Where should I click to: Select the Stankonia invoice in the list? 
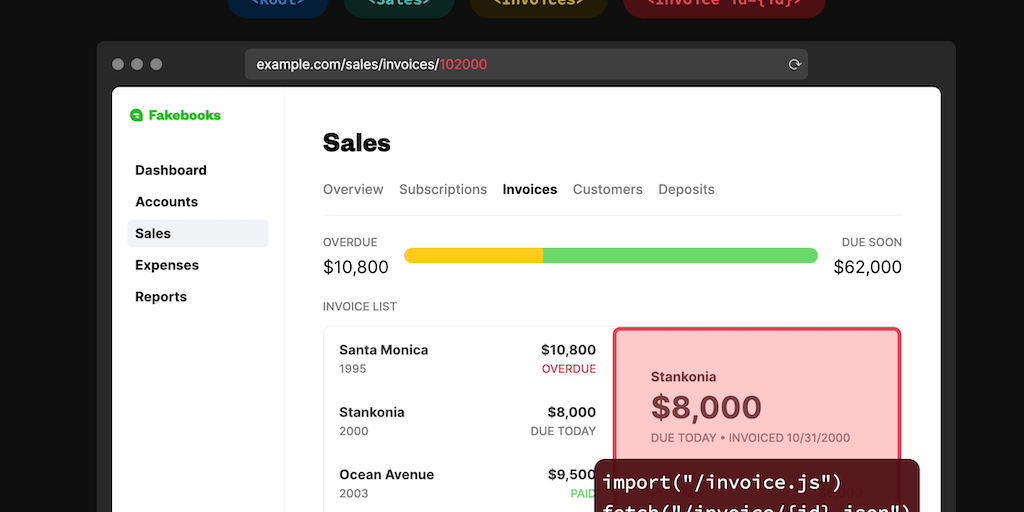click(467, 421)
